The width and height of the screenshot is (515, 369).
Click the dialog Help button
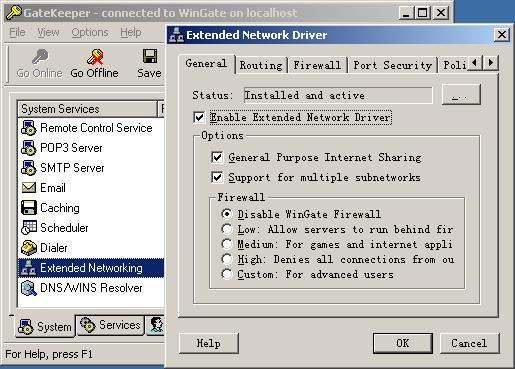(x=209, y=343)
